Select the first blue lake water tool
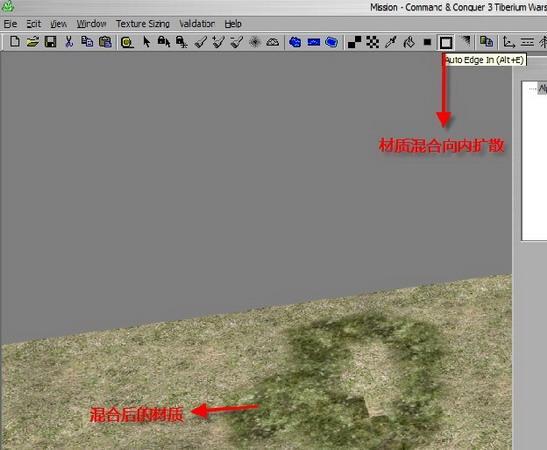Screen dimensions: 547x450 point(295,42)
